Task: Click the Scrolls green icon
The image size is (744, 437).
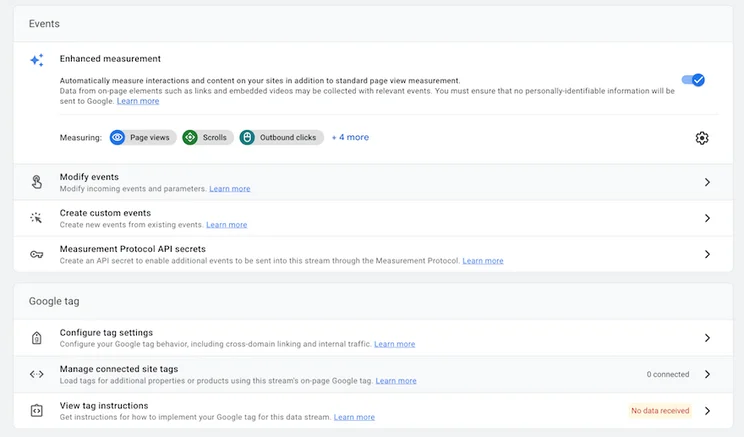Action: pos(190,138)
